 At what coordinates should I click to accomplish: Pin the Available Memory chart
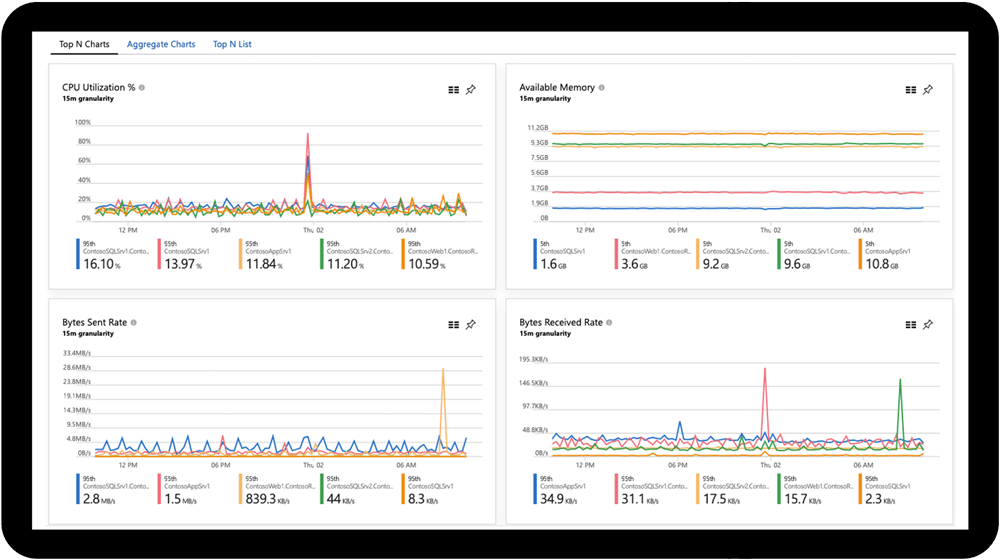(x=928, y=90)
